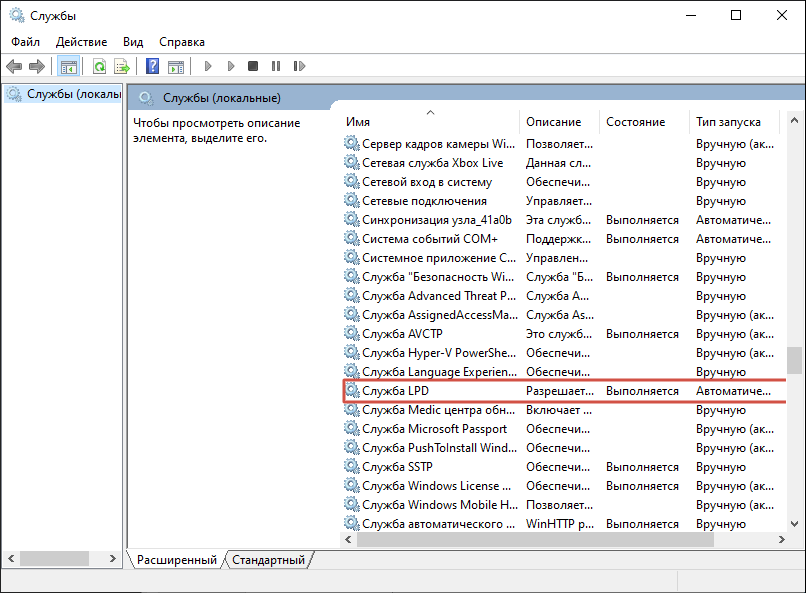Open the Файл menu

pyautogui.click(x=26, y=42)
